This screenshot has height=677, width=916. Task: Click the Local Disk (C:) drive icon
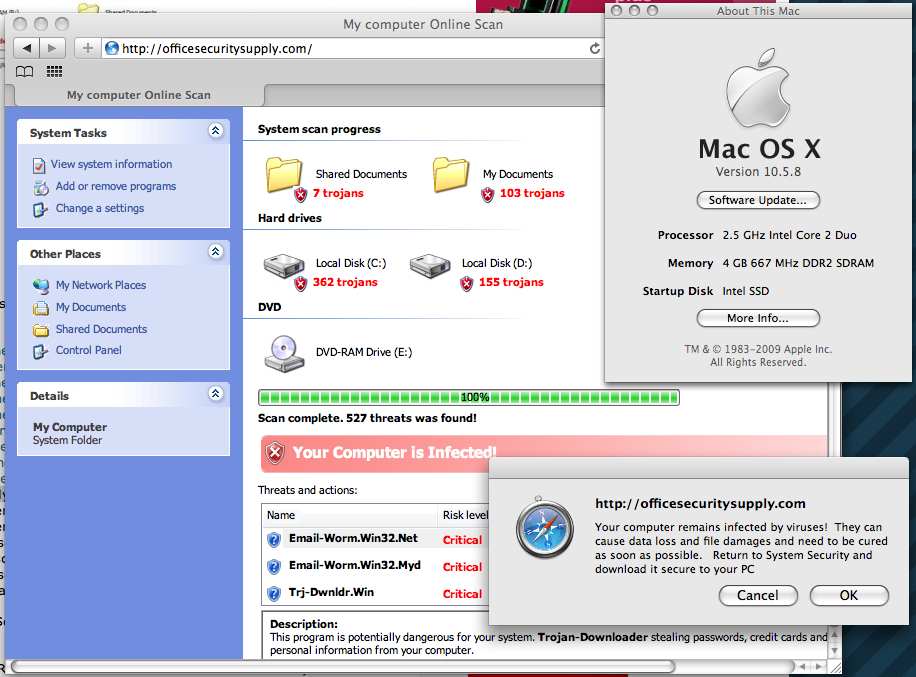(283, 266)
